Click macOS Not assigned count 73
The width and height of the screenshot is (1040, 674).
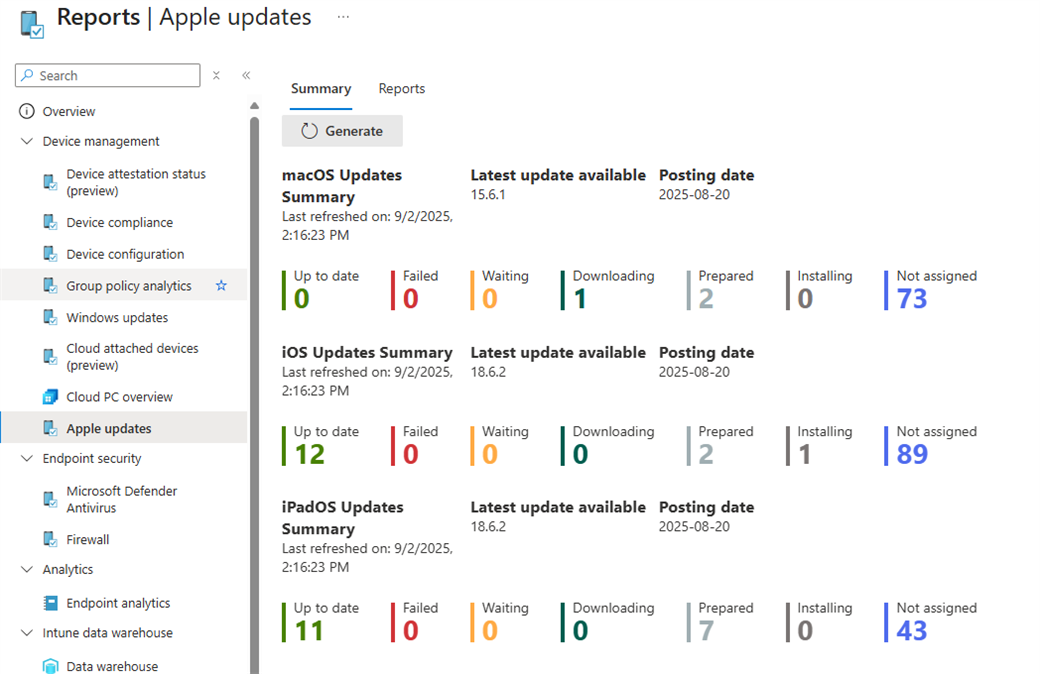point(912,299)
